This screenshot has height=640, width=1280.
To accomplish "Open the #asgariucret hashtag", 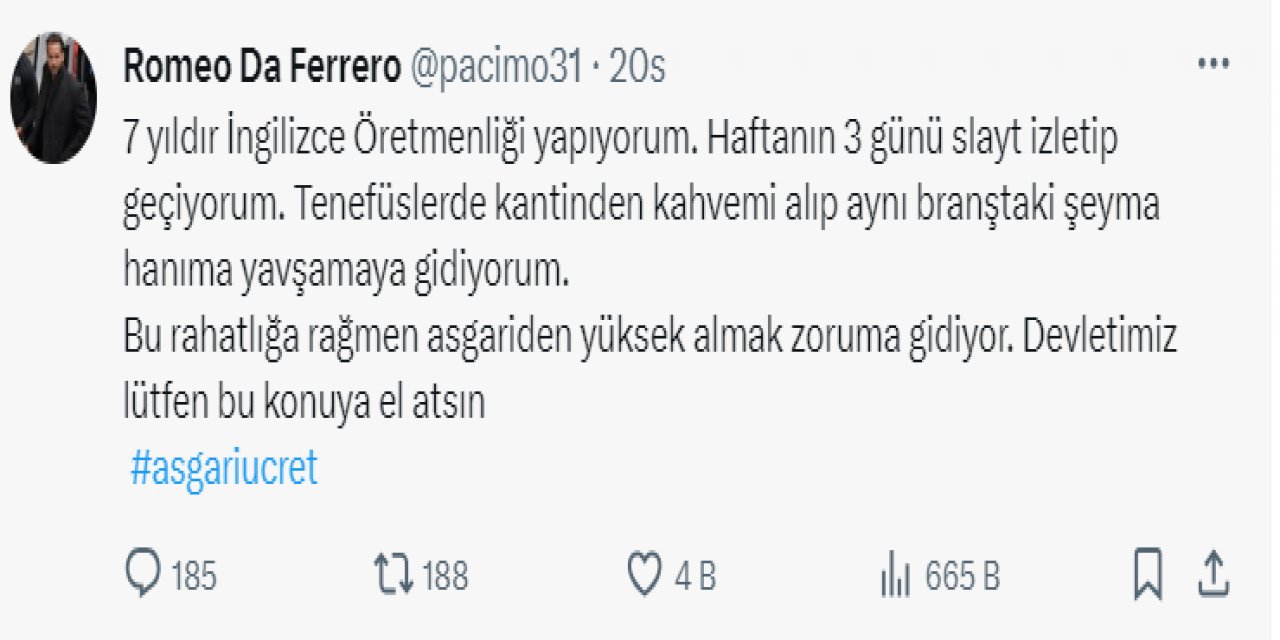I will [x=224, y=468].
